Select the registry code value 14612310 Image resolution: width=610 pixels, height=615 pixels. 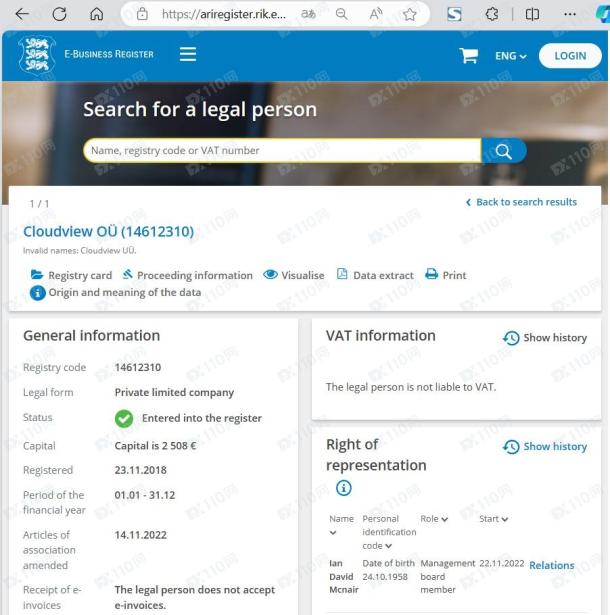click(x=138, y=368)
